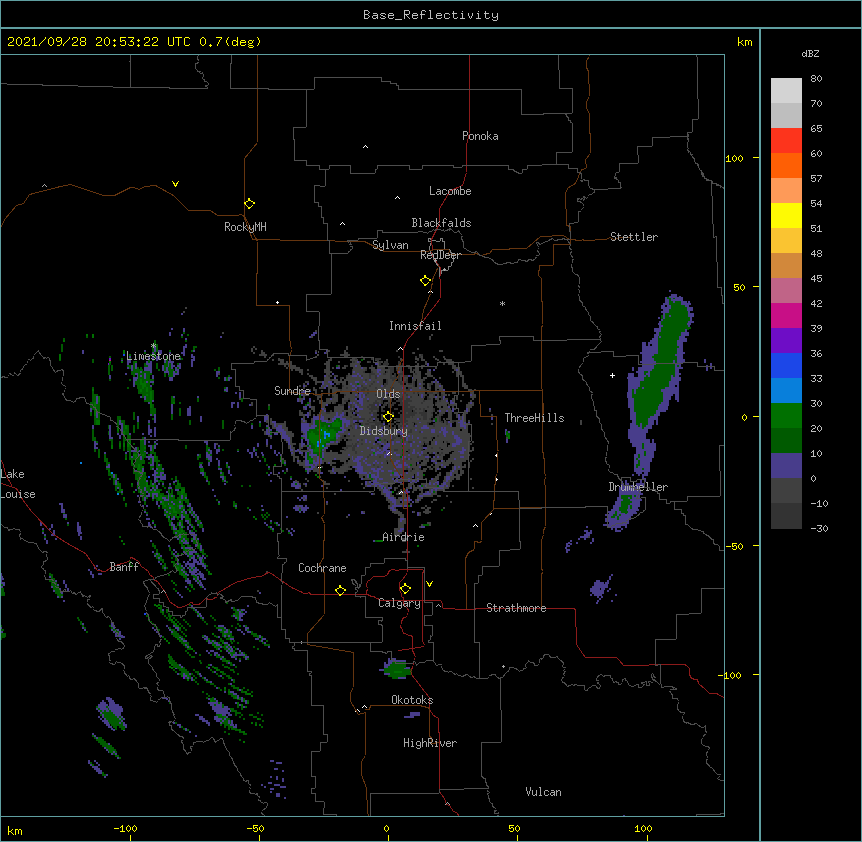Image resolution: width=862 pixels, height=842 pixels.
Task: Click the yellow V marker northwest of RockyMH
Action: click(175, 184)
